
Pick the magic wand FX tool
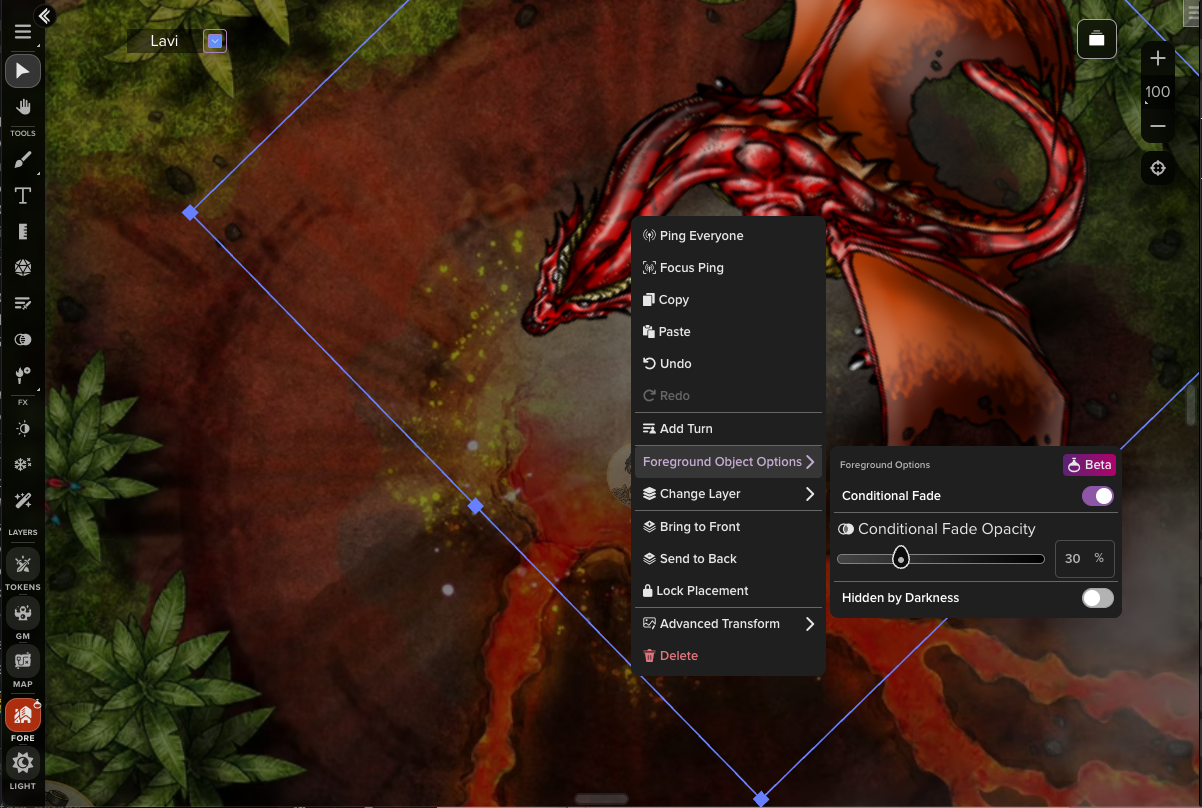point(22,500)
